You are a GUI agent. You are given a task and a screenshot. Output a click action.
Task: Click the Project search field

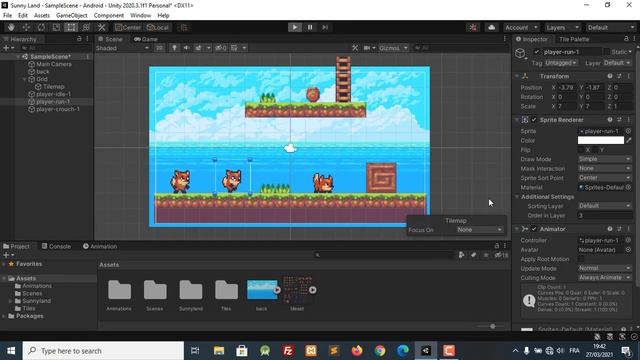(384, 255)
